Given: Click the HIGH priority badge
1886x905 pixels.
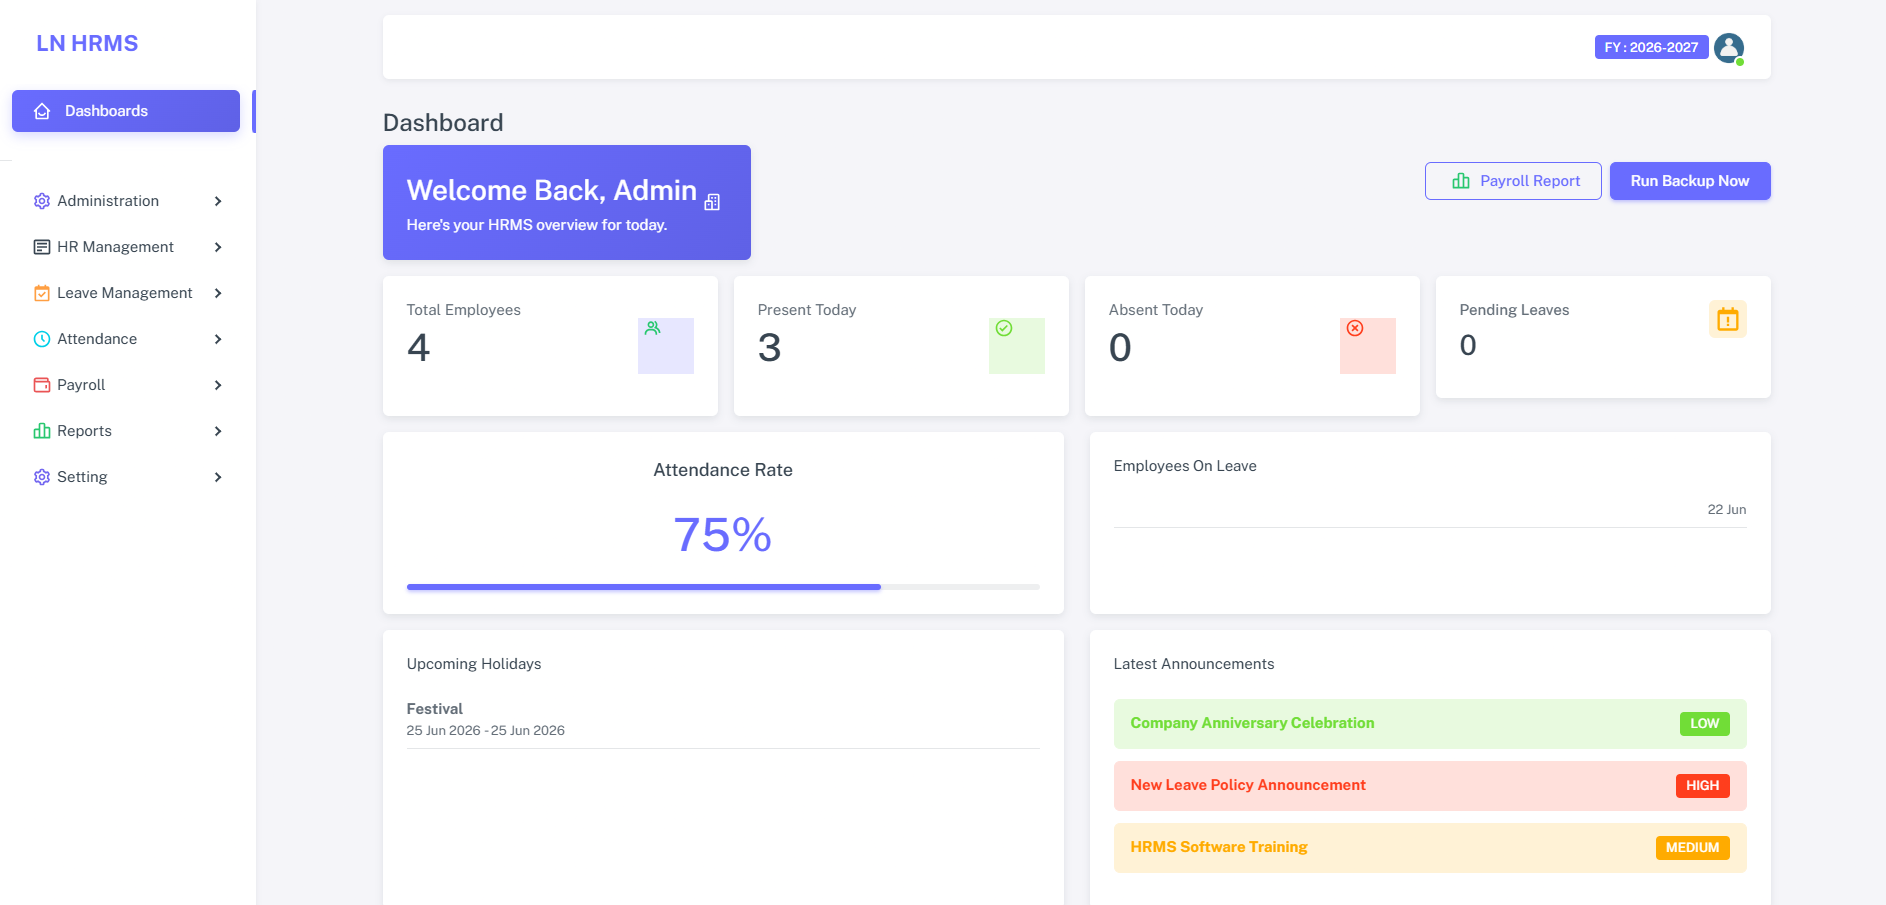Looking at the screenshot, I should 1703,786.
